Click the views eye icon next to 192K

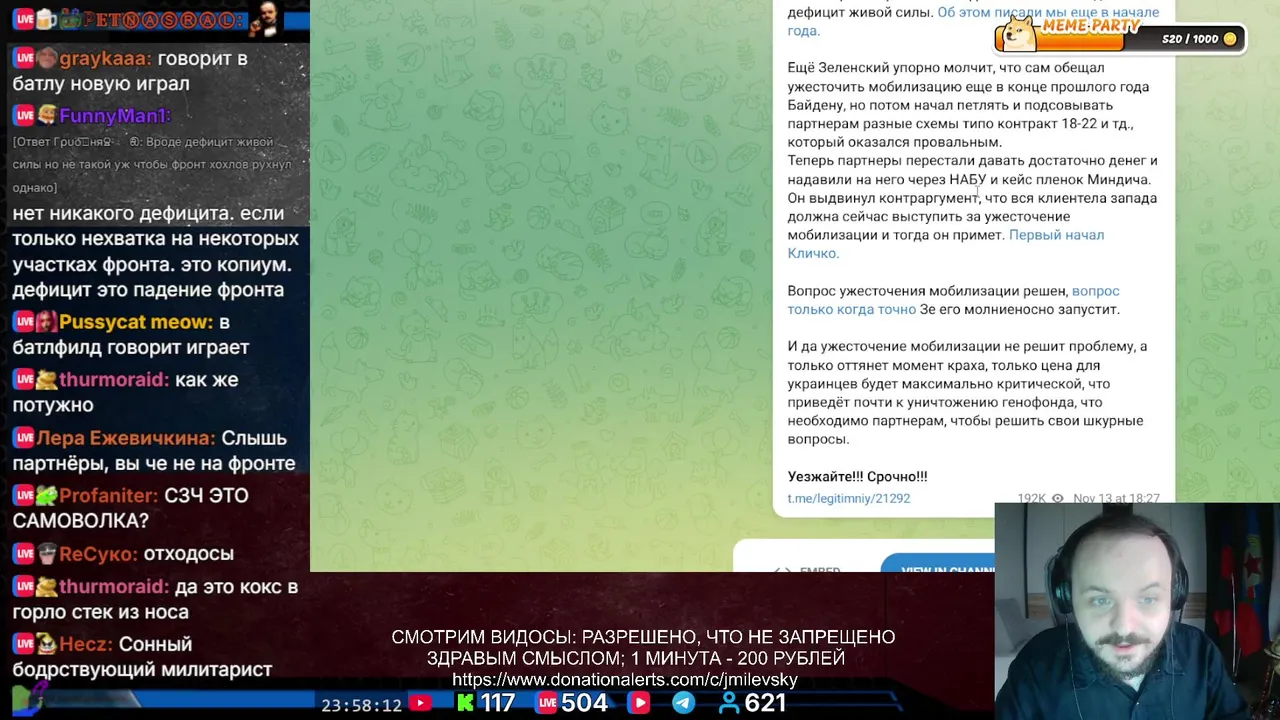pos(1058,498)
